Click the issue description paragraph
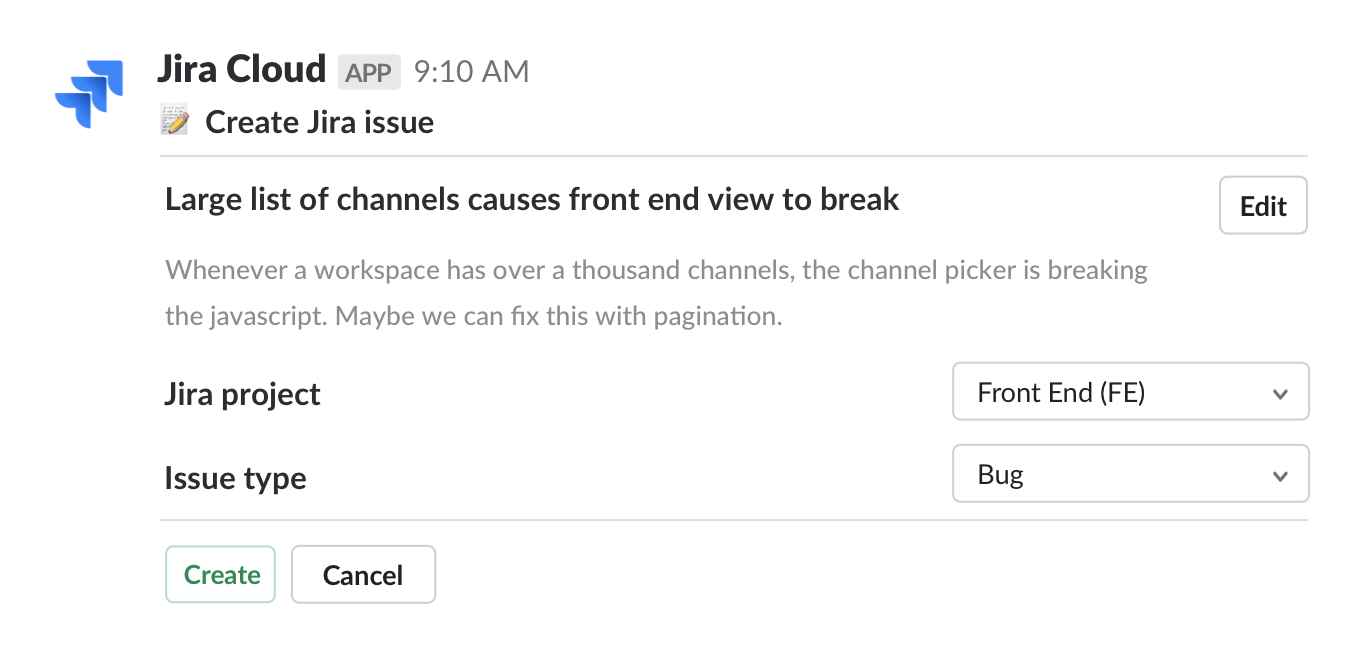The width and height of the screenshot is (1352, 648). tap(656, 293)
